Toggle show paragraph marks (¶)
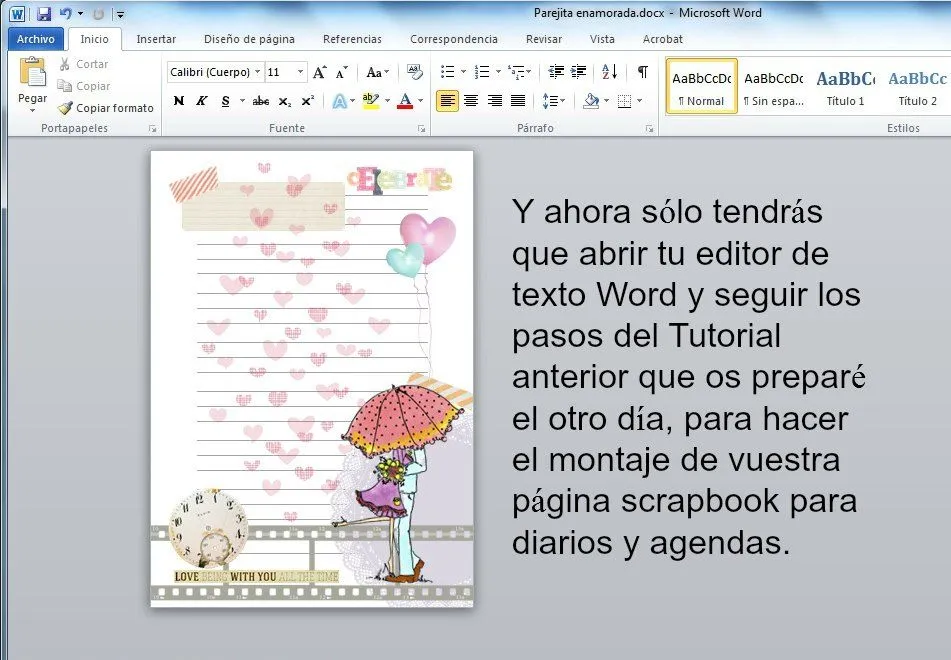 pyautogui.click(x=642, y=72)
